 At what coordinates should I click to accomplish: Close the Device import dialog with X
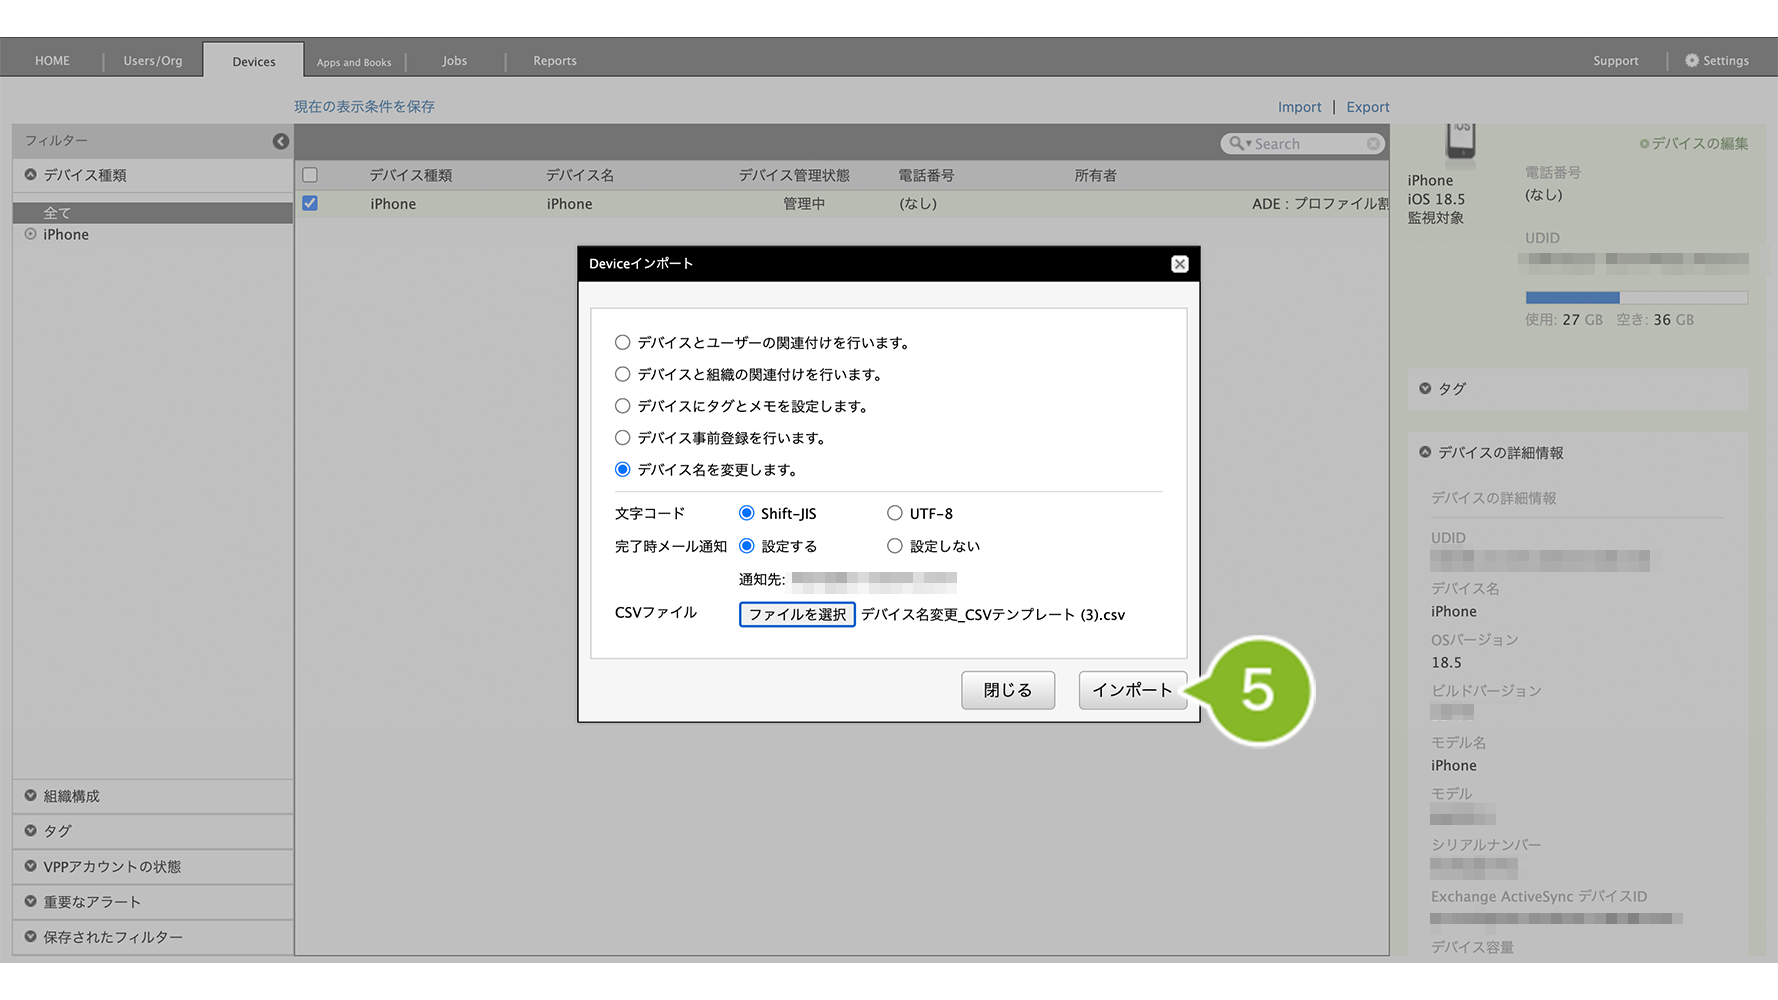click(1179, 264)
